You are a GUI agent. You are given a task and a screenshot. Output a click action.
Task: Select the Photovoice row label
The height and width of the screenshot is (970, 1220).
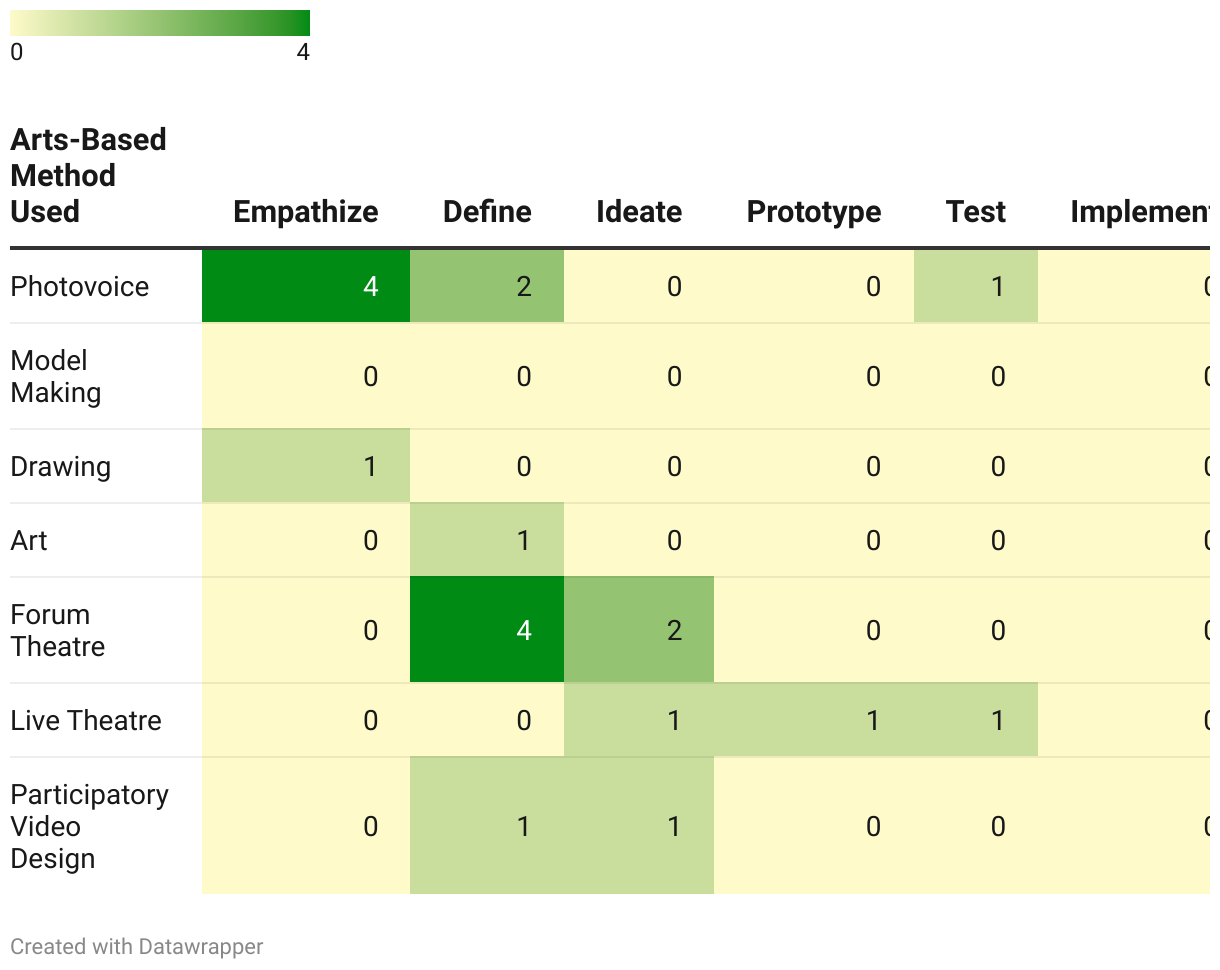coord(80,287)
